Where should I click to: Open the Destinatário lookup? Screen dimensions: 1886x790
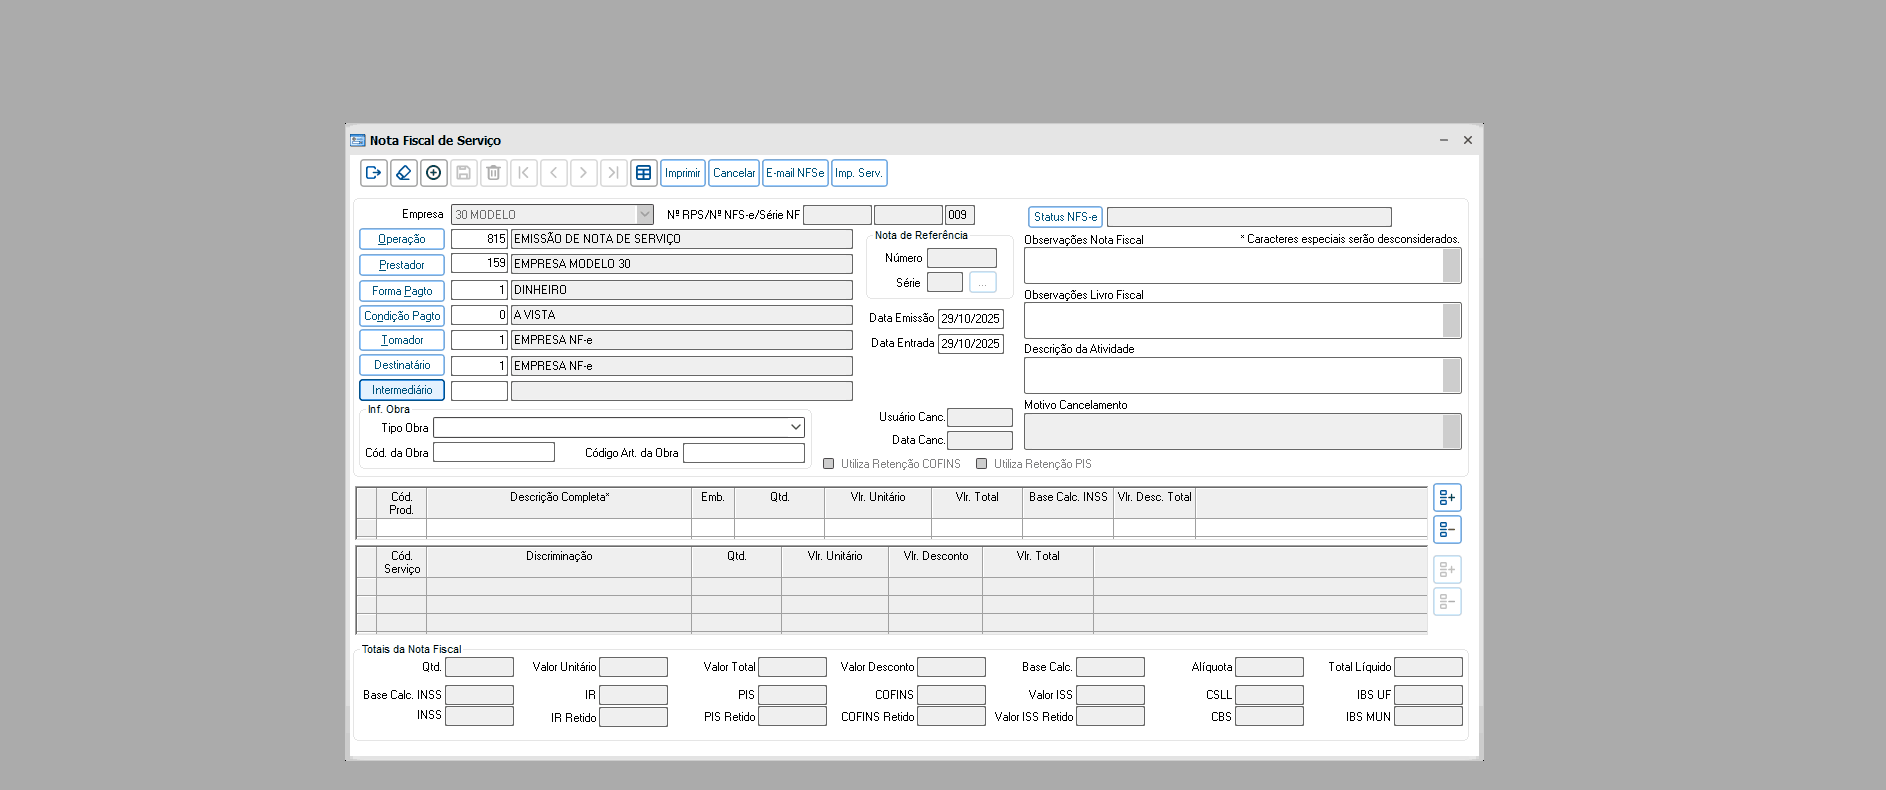click(402, 365)
